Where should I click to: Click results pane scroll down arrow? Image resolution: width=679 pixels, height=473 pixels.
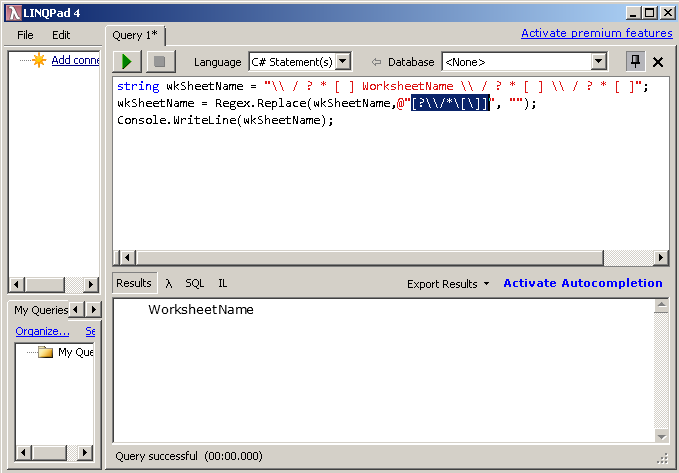pyautogui.click(x=661, y=436)
